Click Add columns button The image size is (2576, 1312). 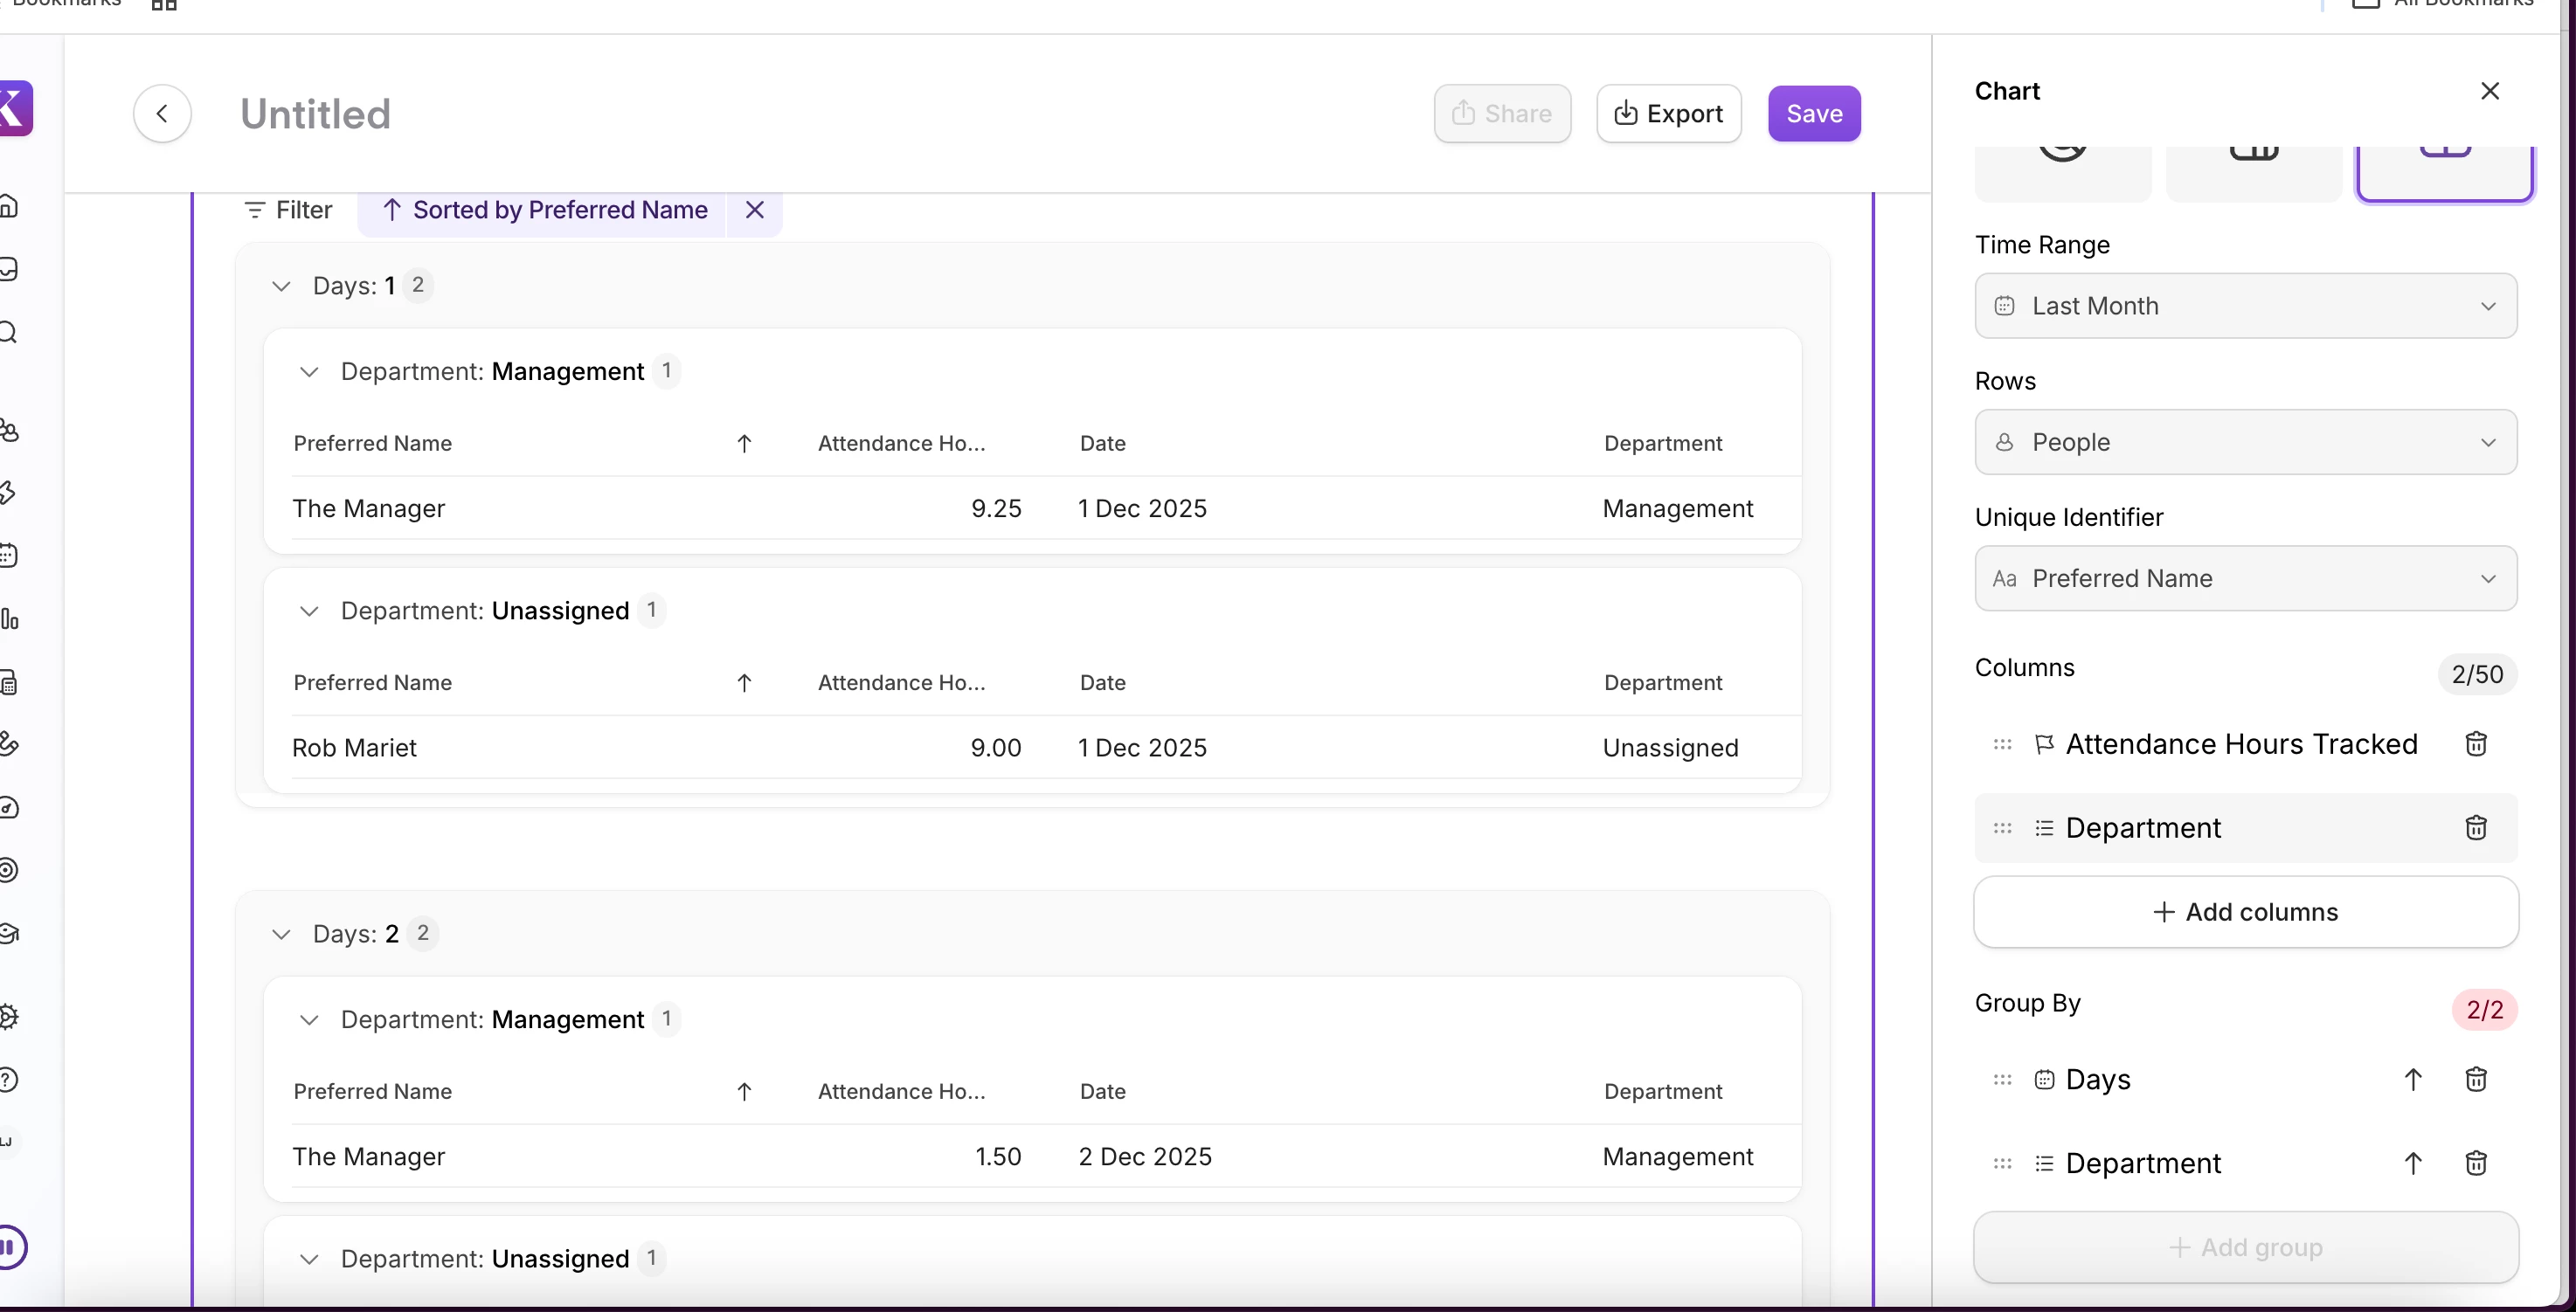(2245, 912)
